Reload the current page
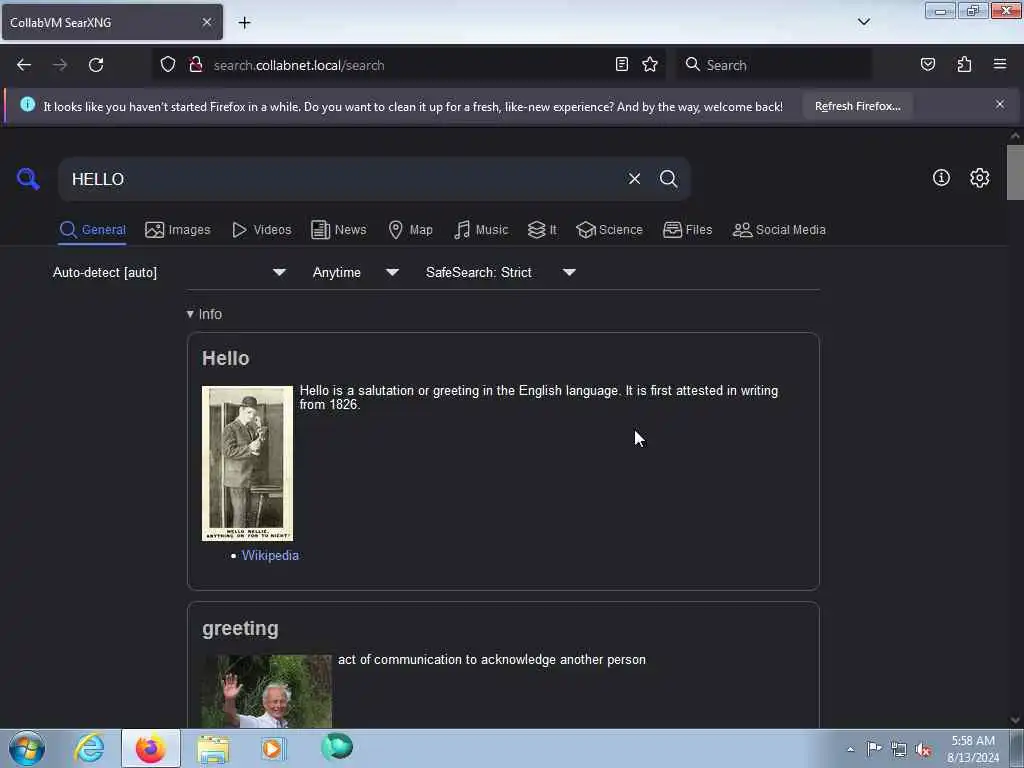This screenshot has width=1024, height=768. point(96,65)
